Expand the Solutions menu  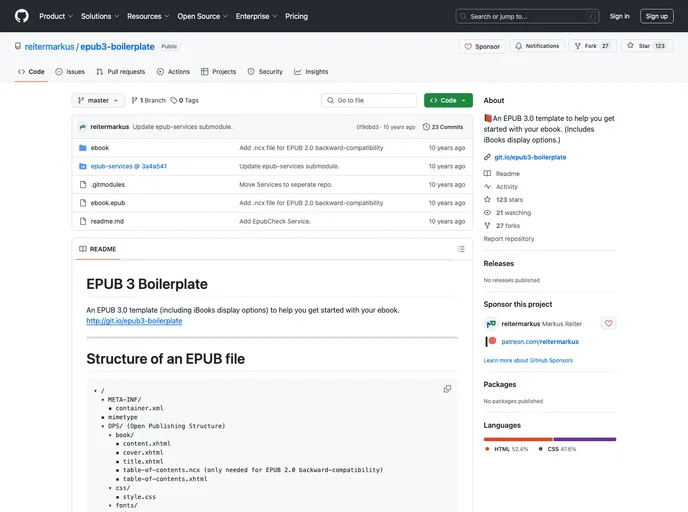[x=100, y=16]
